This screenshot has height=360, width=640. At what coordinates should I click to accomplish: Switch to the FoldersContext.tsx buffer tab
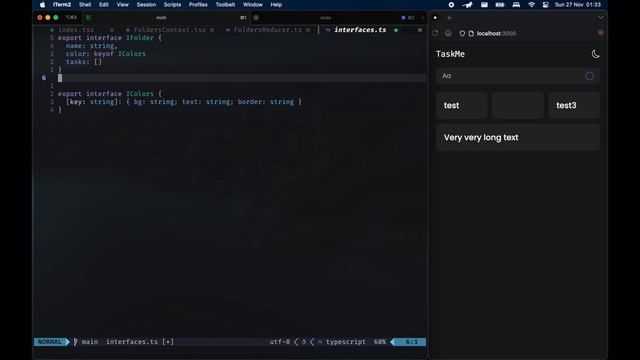169,30
